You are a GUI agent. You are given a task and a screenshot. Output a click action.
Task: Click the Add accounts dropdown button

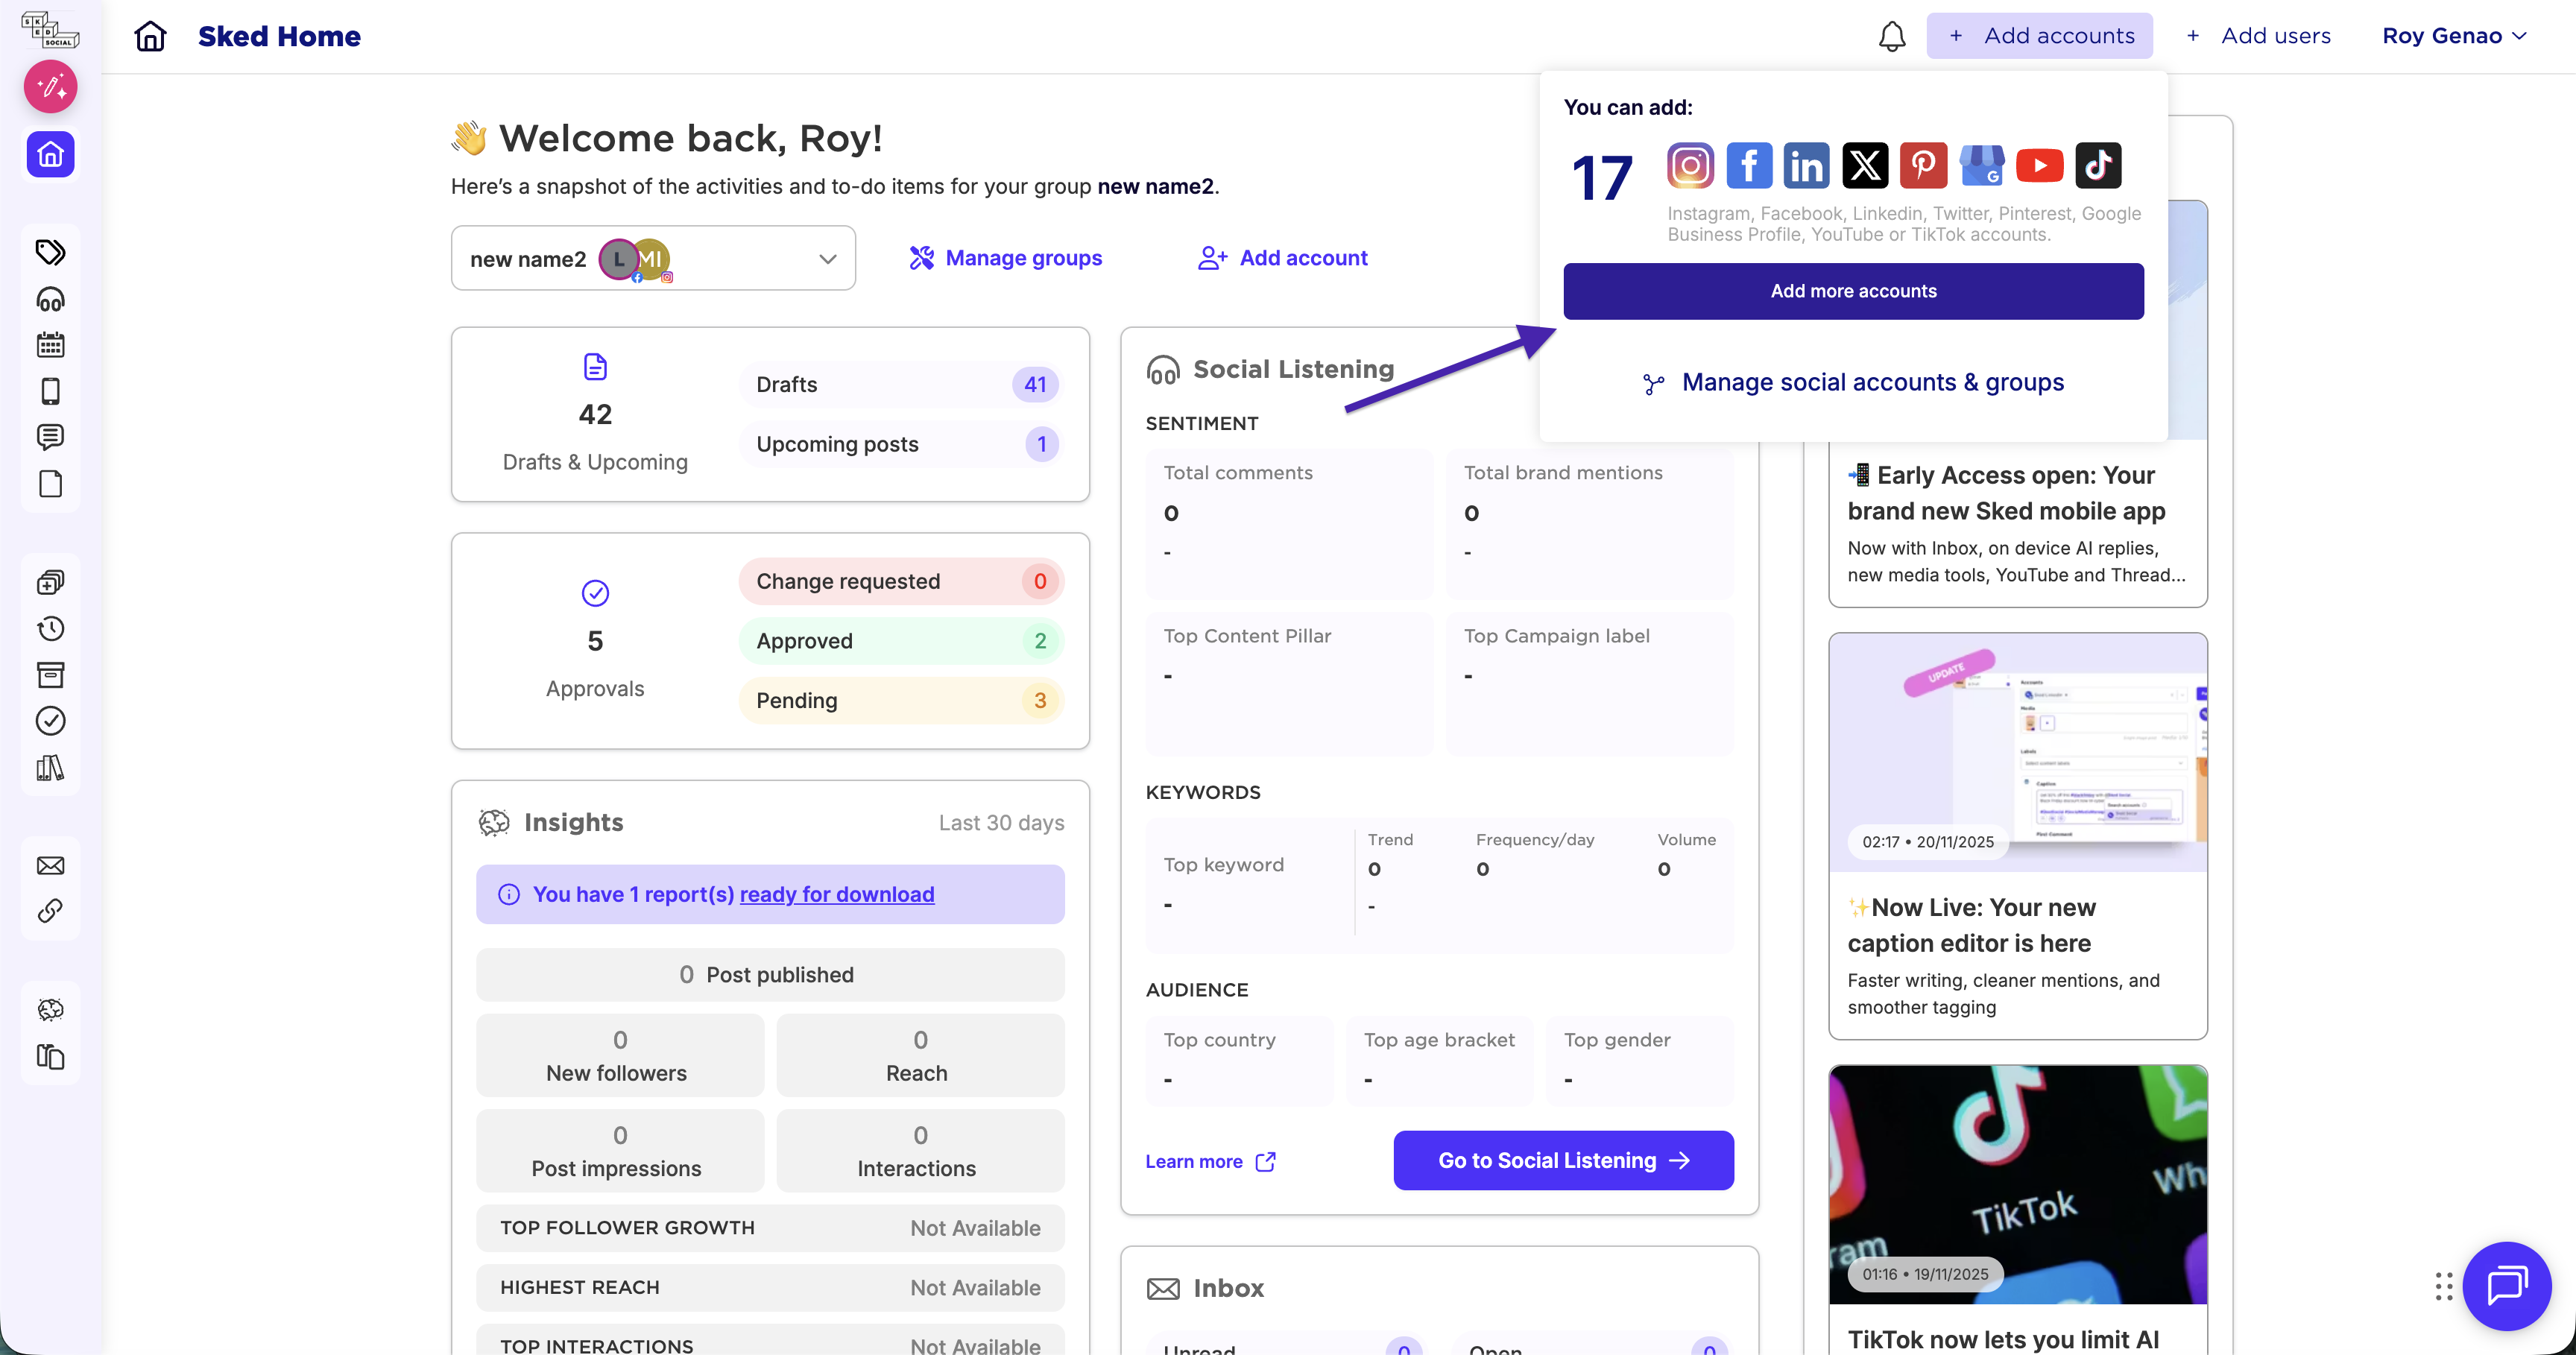click(x=2039, y=36)
